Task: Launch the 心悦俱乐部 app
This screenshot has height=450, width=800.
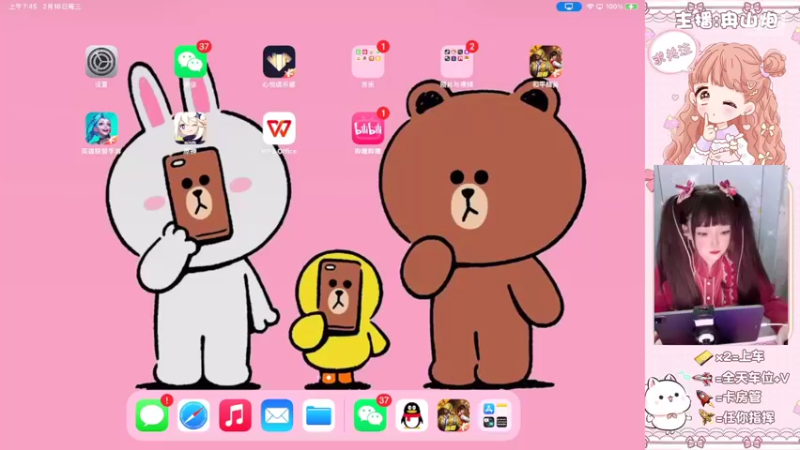Action: coord(279,62)
